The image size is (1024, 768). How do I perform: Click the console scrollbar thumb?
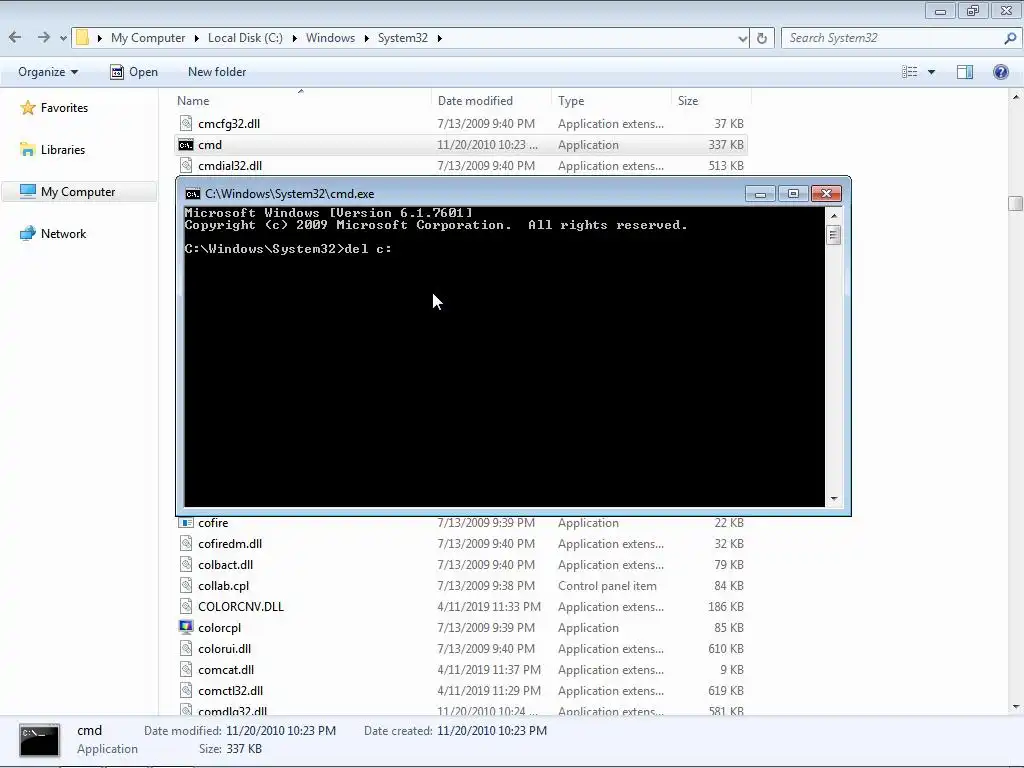tap(833, 235)
